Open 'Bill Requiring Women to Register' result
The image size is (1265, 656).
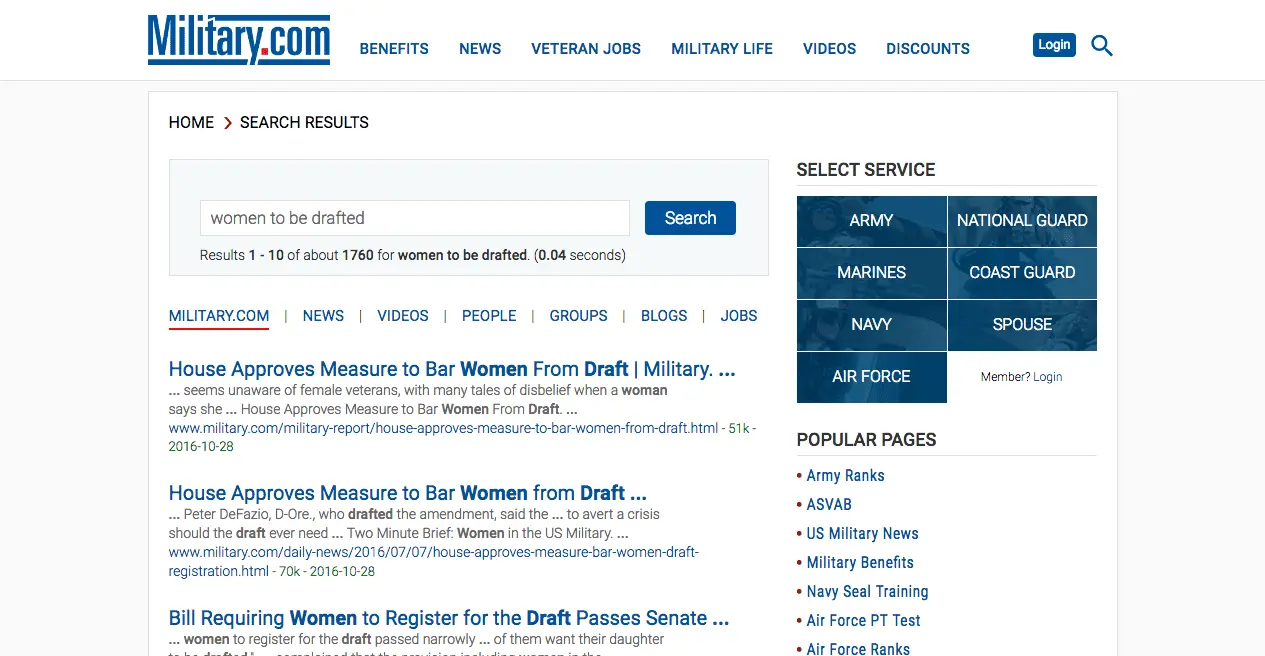[449, 618]
